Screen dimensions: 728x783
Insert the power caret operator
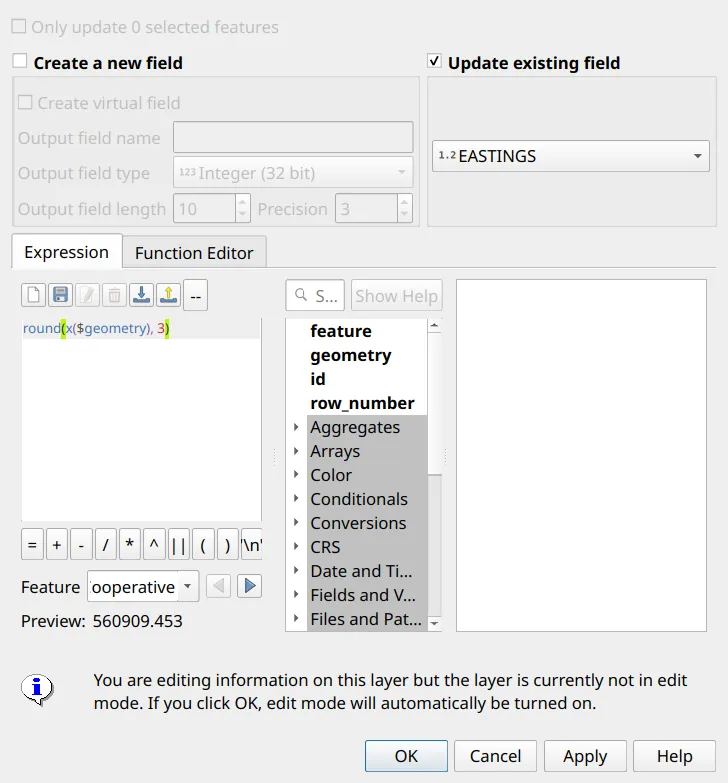click(x=154, y=544)
